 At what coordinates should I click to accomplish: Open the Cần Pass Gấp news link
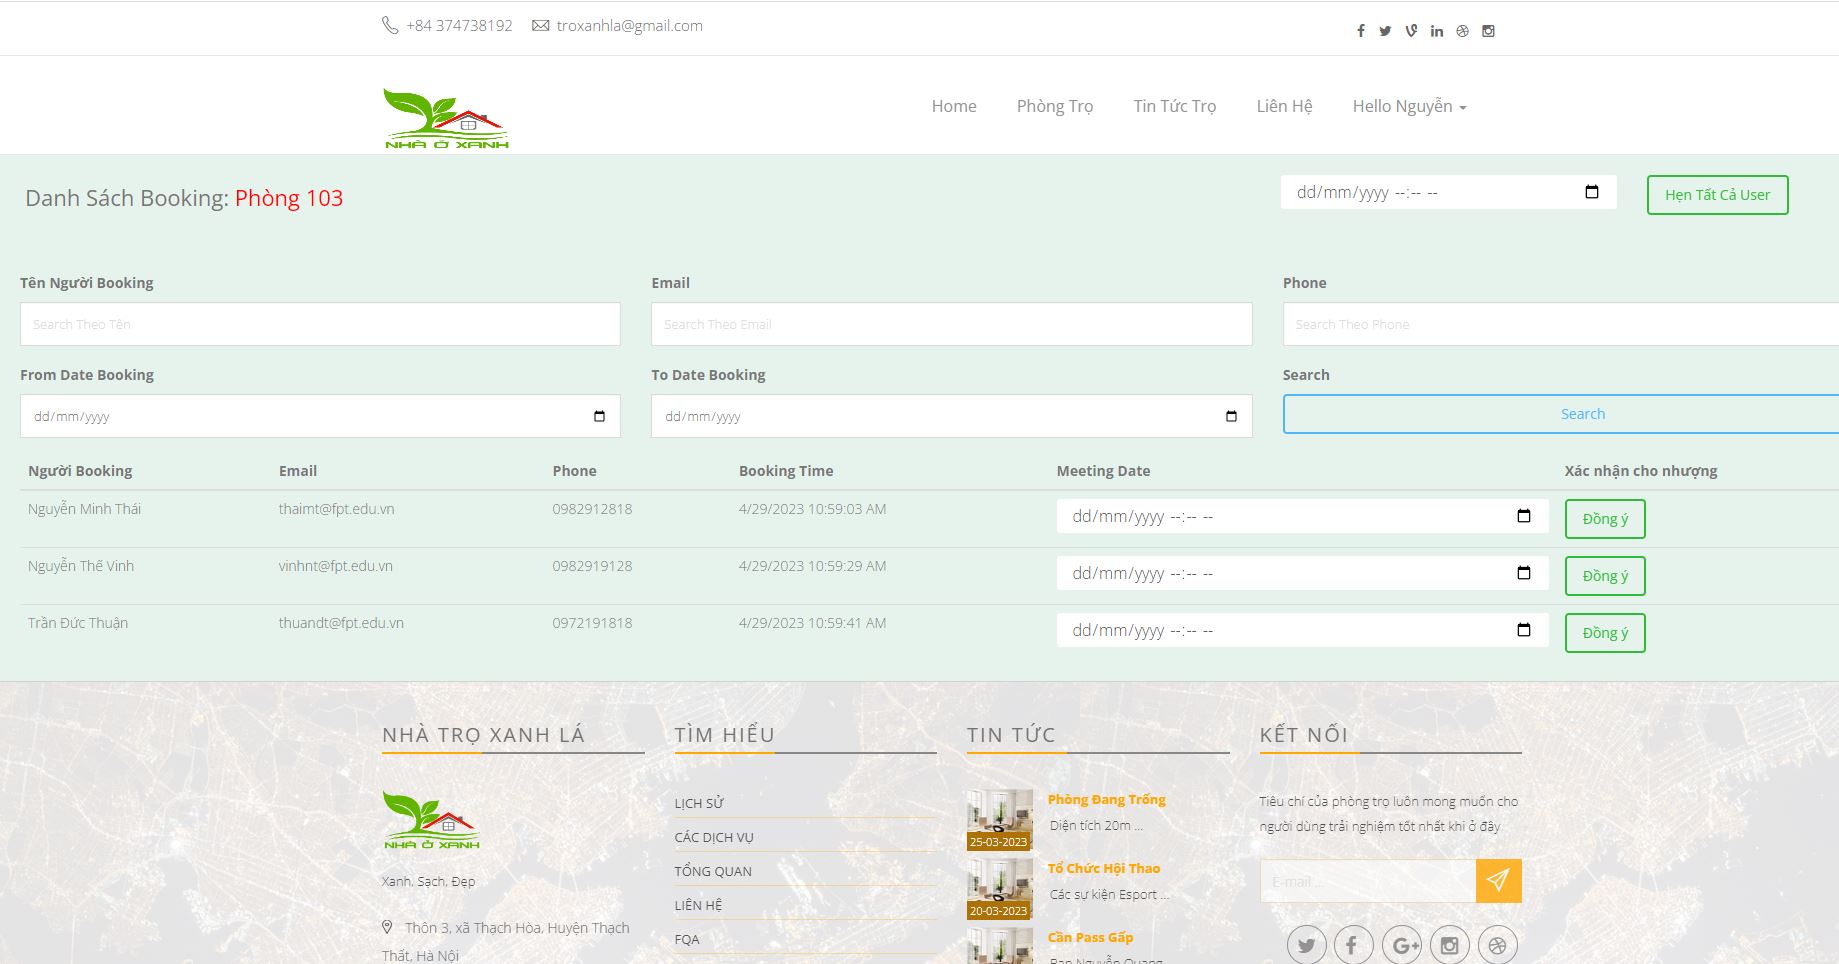point(1089,937)
